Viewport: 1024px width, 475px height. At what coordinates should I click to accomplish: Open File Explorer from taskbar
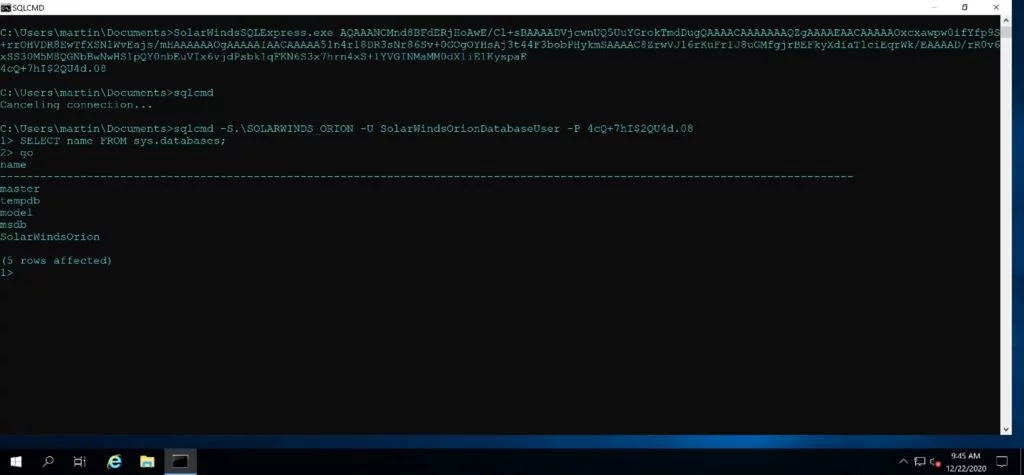147,461
